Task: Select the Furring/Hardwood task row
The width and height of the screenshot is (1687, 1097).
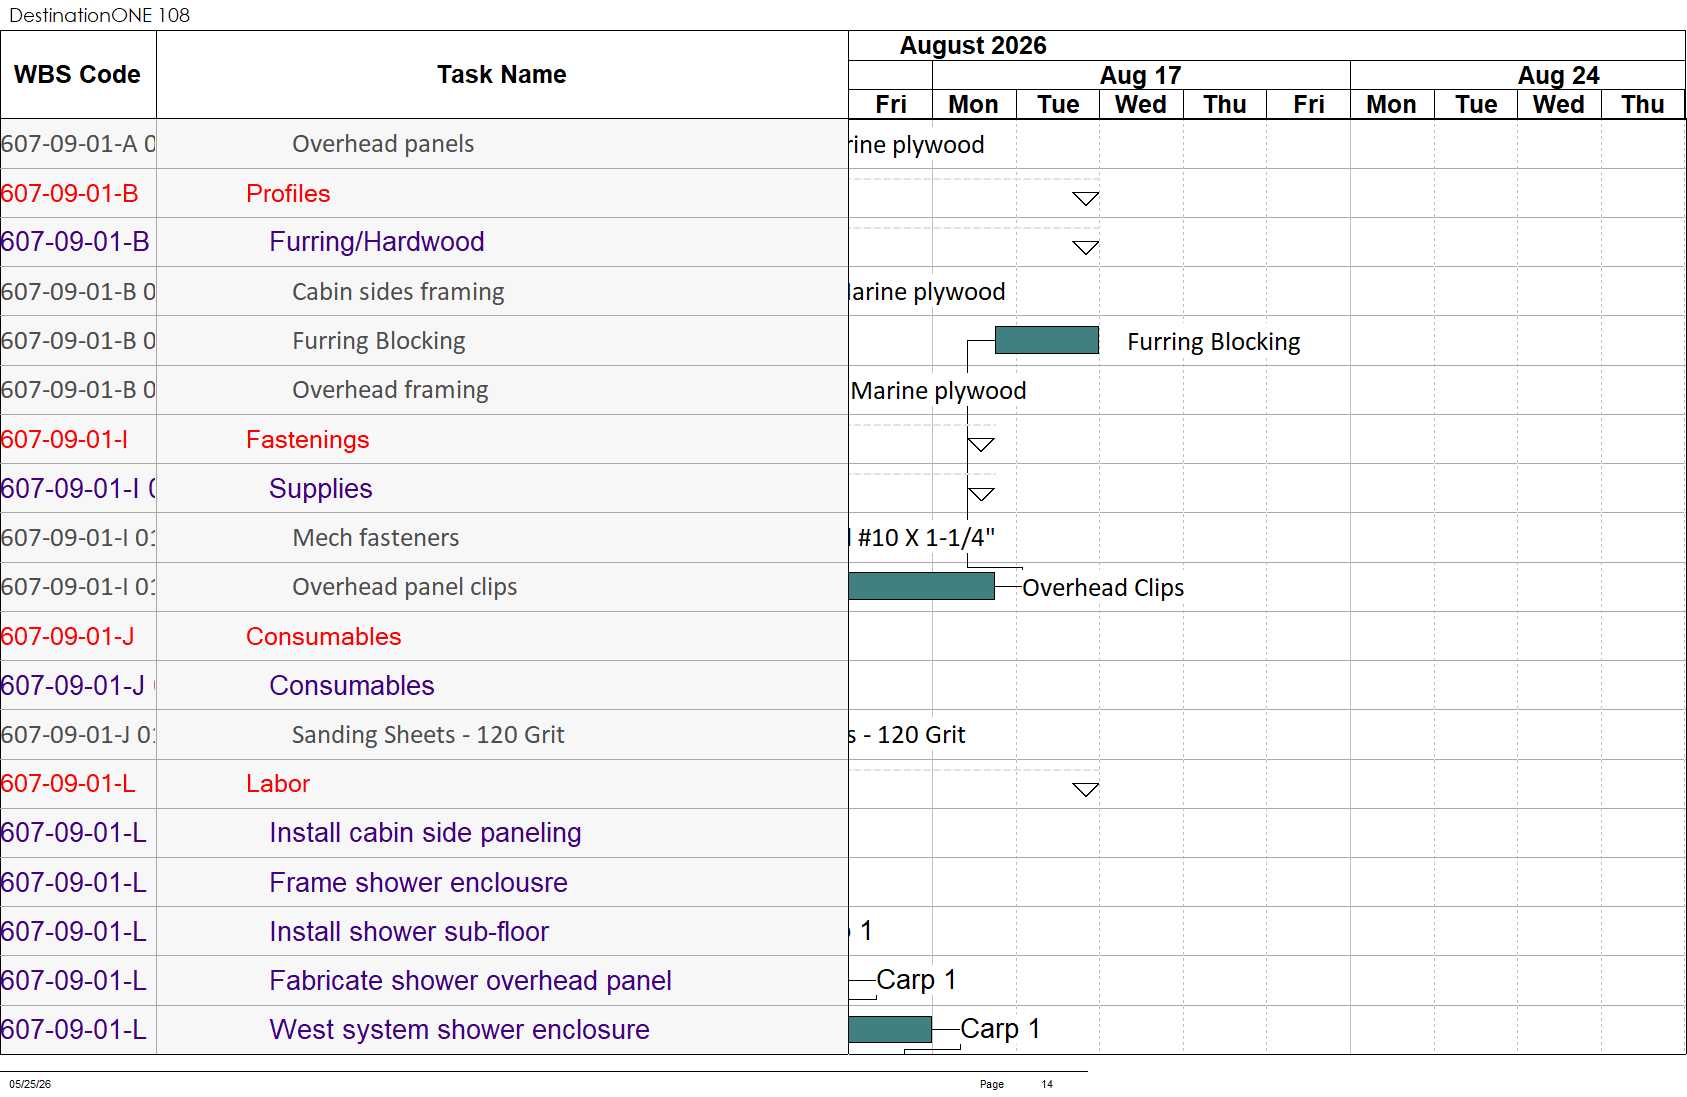Action: pos(424,242)
